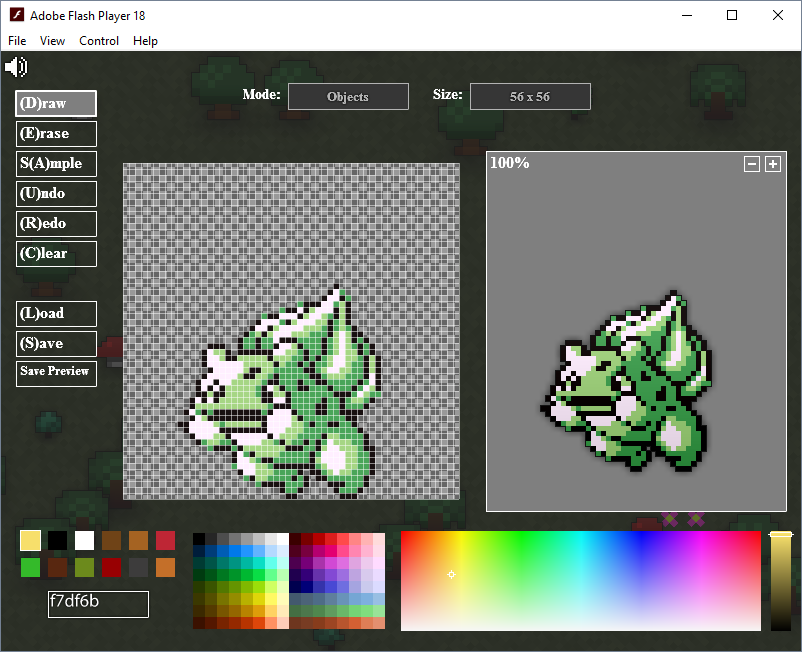Open the Help menu
Viewport: 802px width, 652px height.
[x=145, y=41]
